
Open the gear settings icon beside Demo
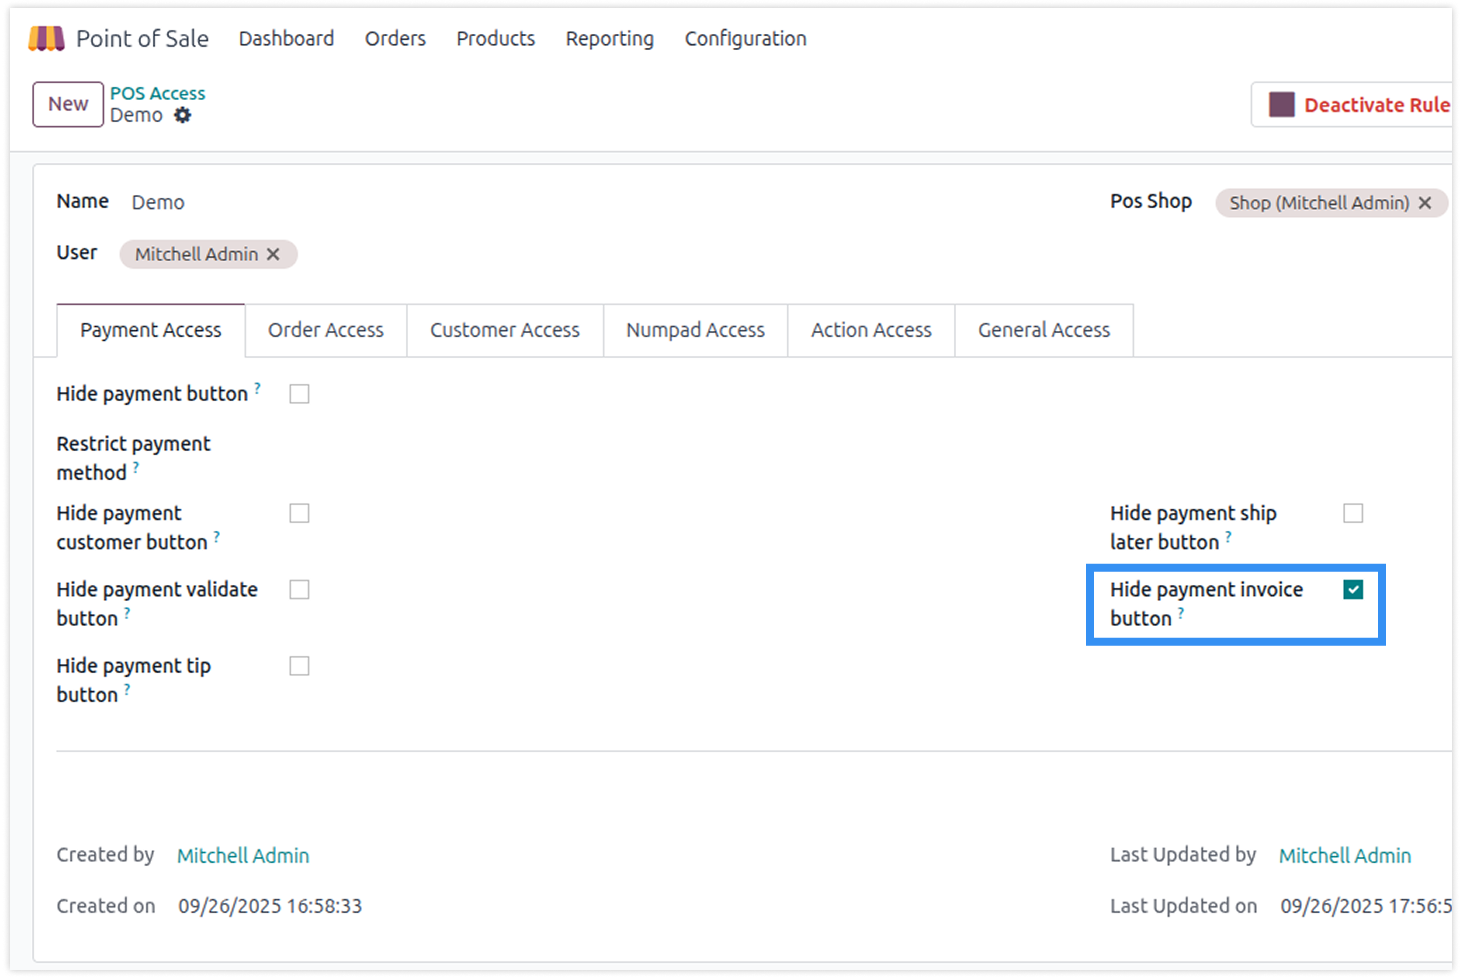(x=182, y=115)
